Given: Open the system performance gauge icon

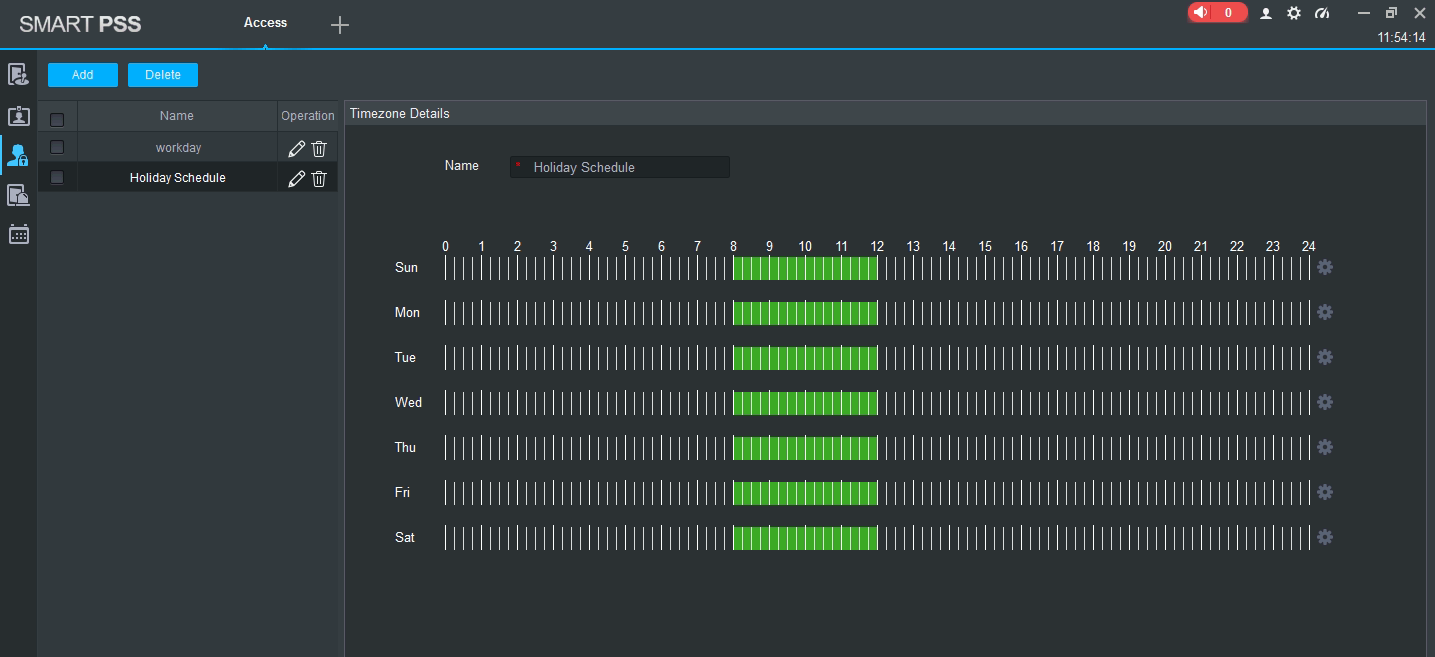Looking at the screenshot, I should [x=1322, y=13].
